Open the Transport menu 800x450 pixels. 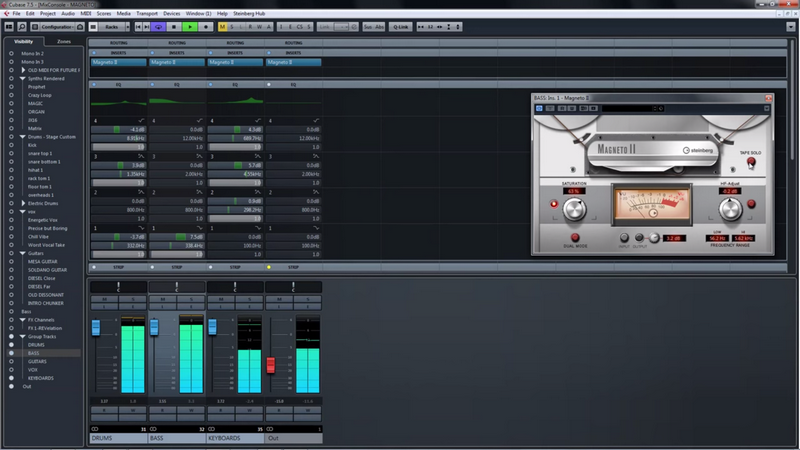(x=147, y=13)
